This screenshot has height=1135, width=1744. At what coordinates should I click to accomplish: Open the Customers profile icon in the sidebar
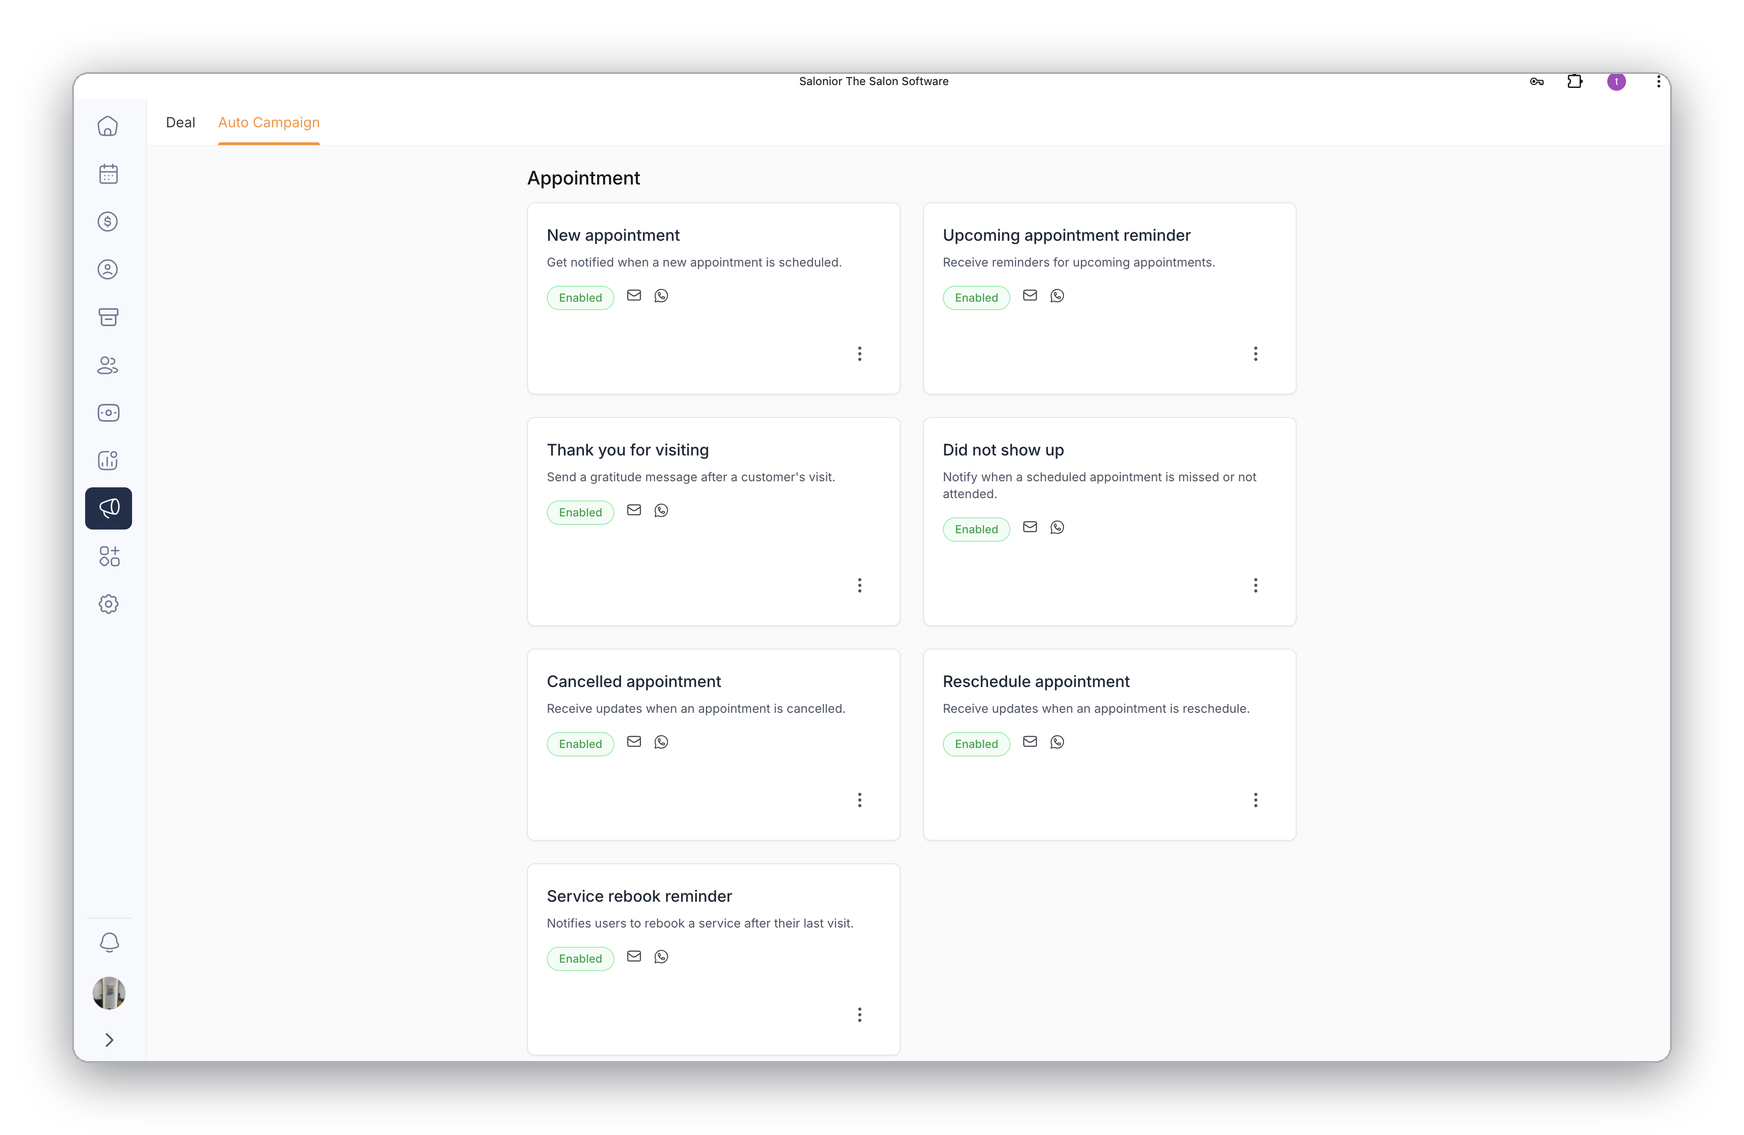(108, 269)
